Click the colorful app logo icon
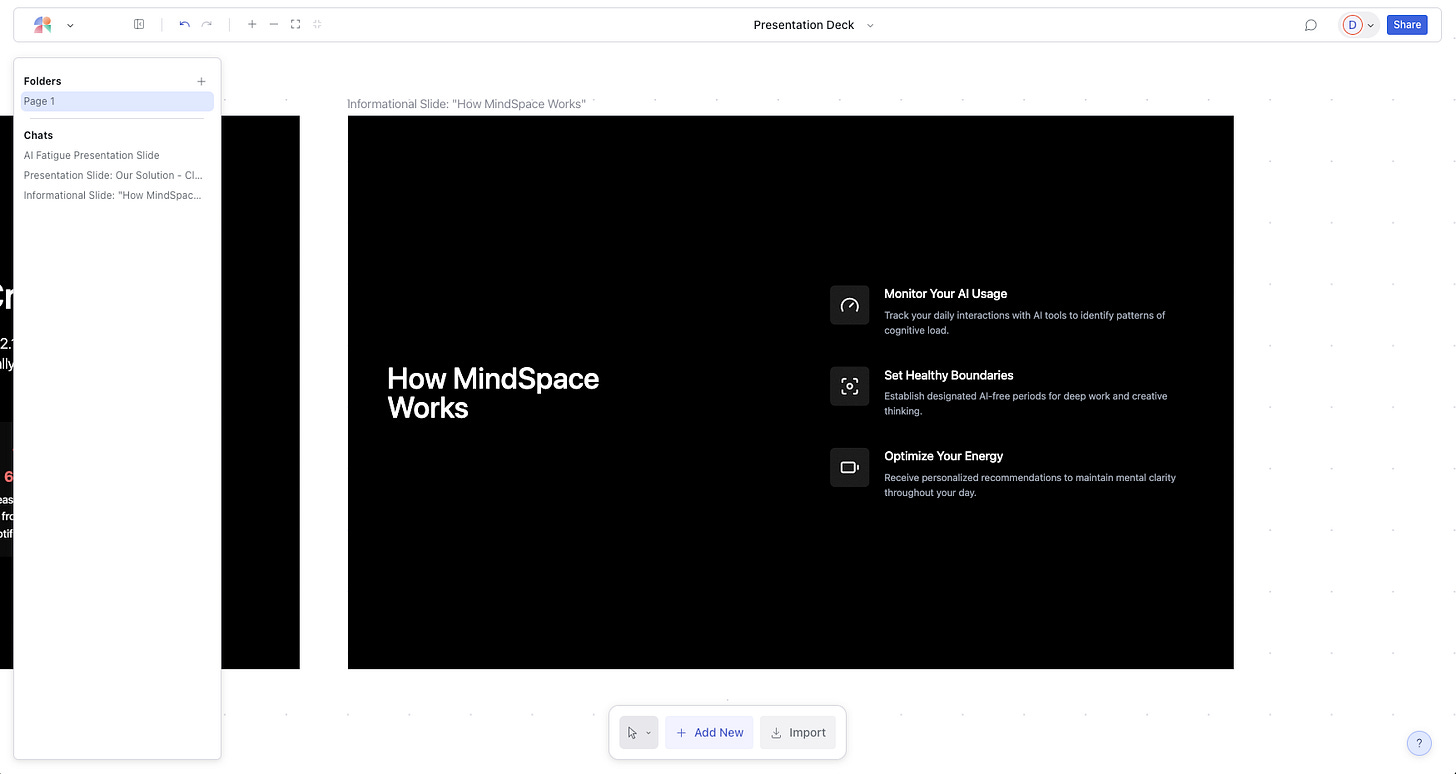 [42, 25]
